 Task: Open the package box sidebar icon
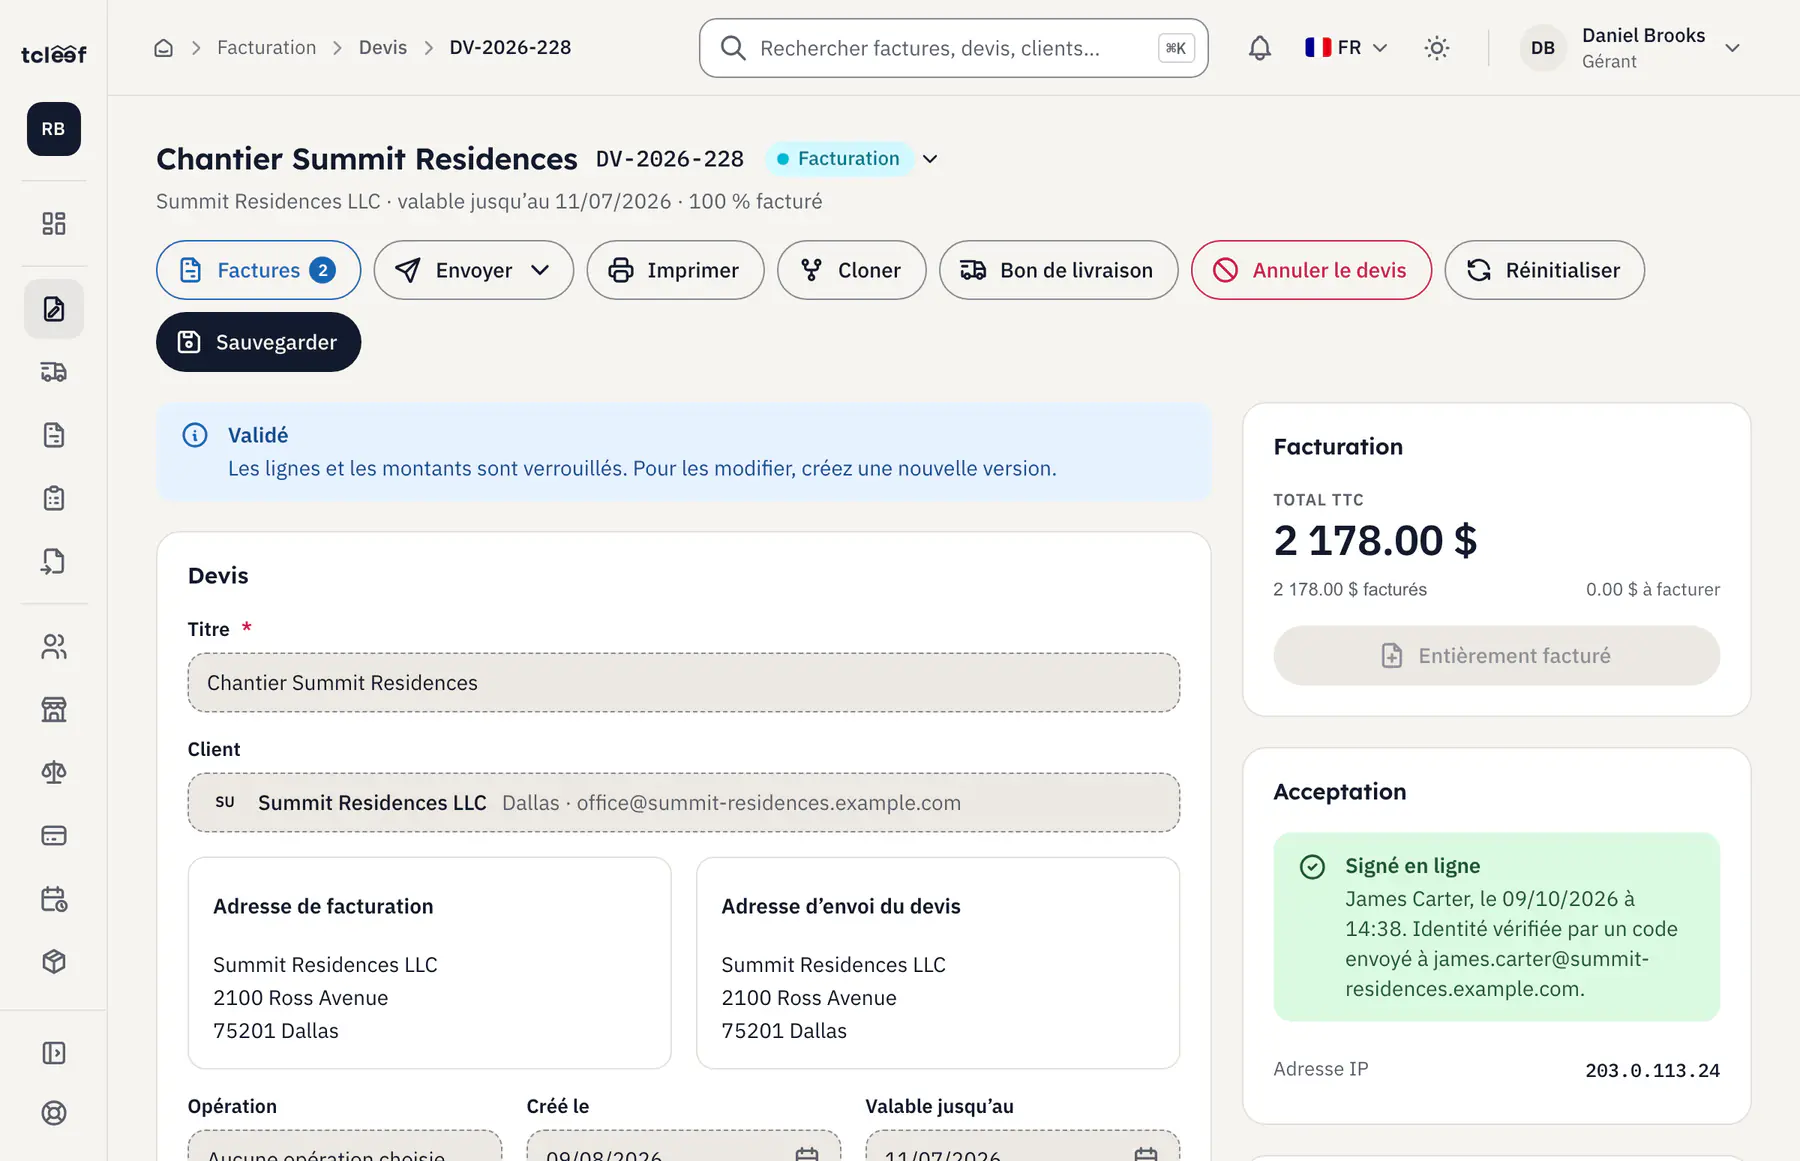pyautogui.click(x=54, y=961)
